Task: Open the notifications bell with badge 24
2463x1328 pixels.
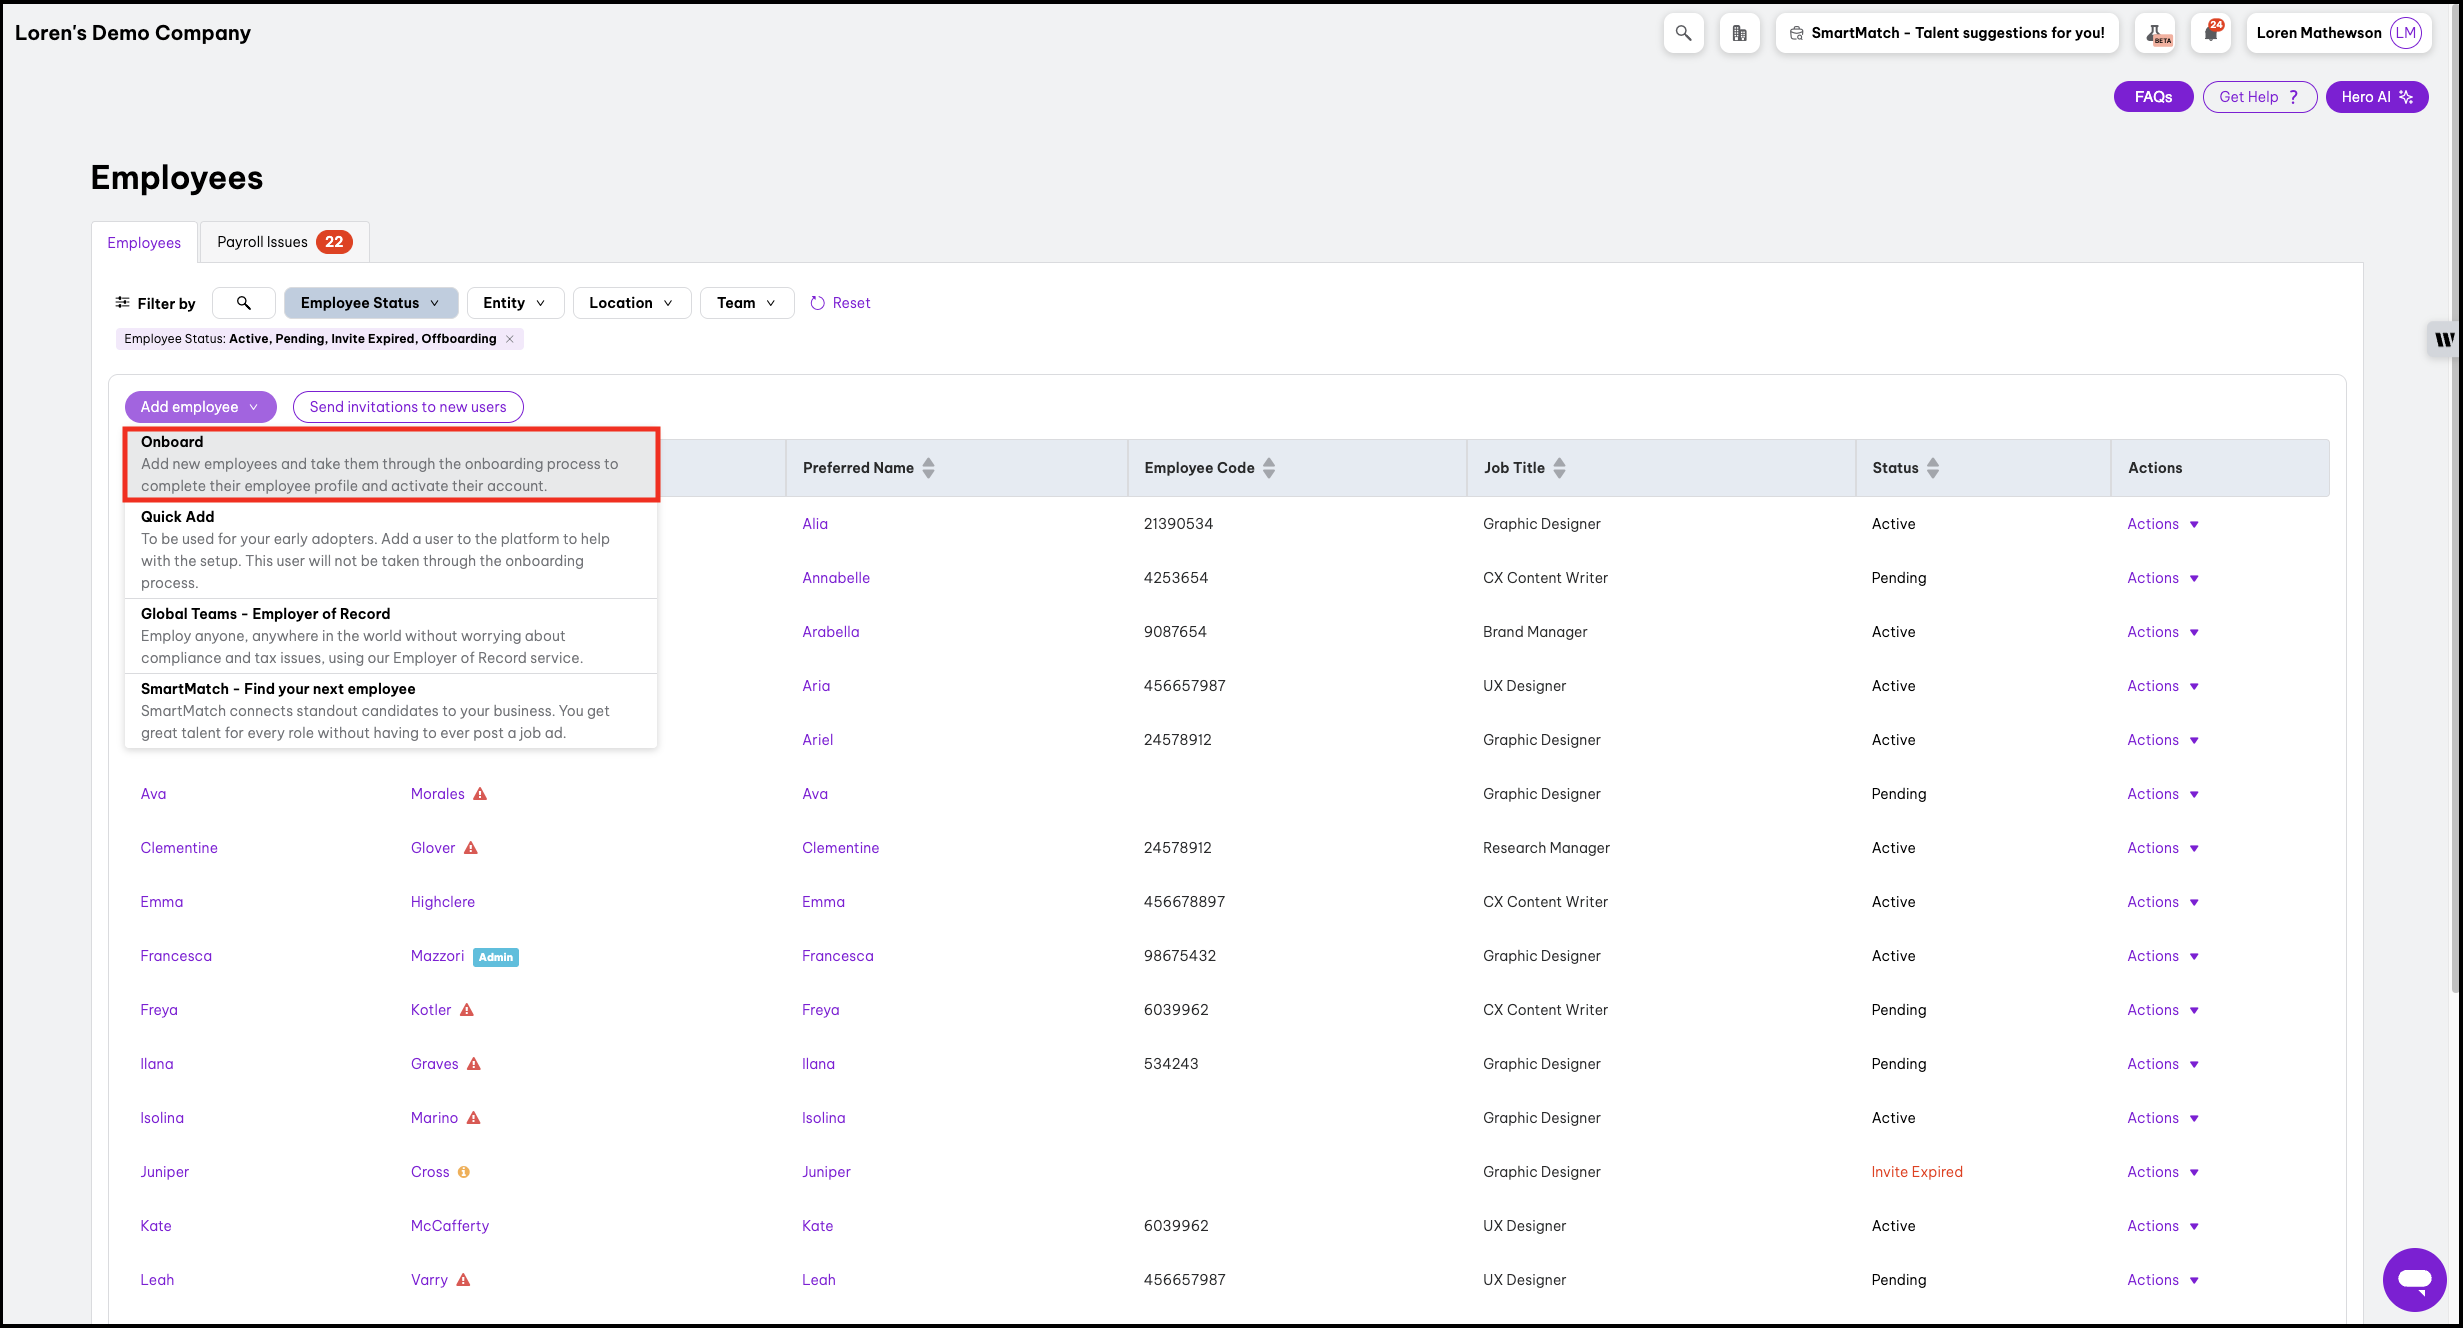Action: [2211, 33]
